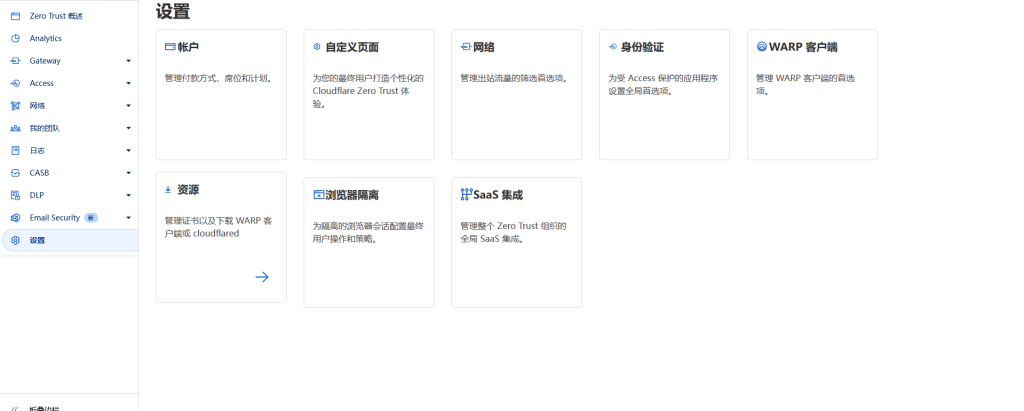Screen dimensions: 1024x411
Task: Click the collapse sidebar double-chevron icon
Action: 16,409
